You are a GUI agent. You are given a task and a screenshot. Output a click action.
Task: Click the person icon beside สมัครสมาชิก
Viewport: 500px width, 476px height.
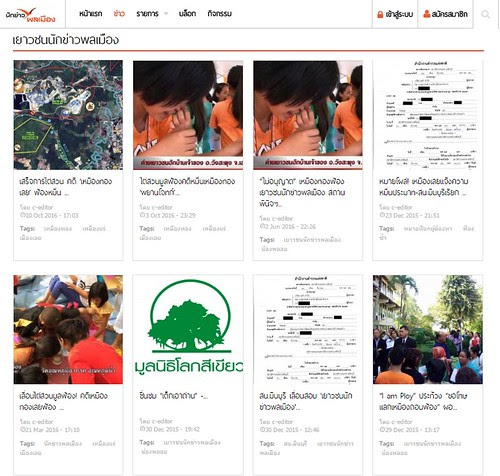[x=426, y=14]
